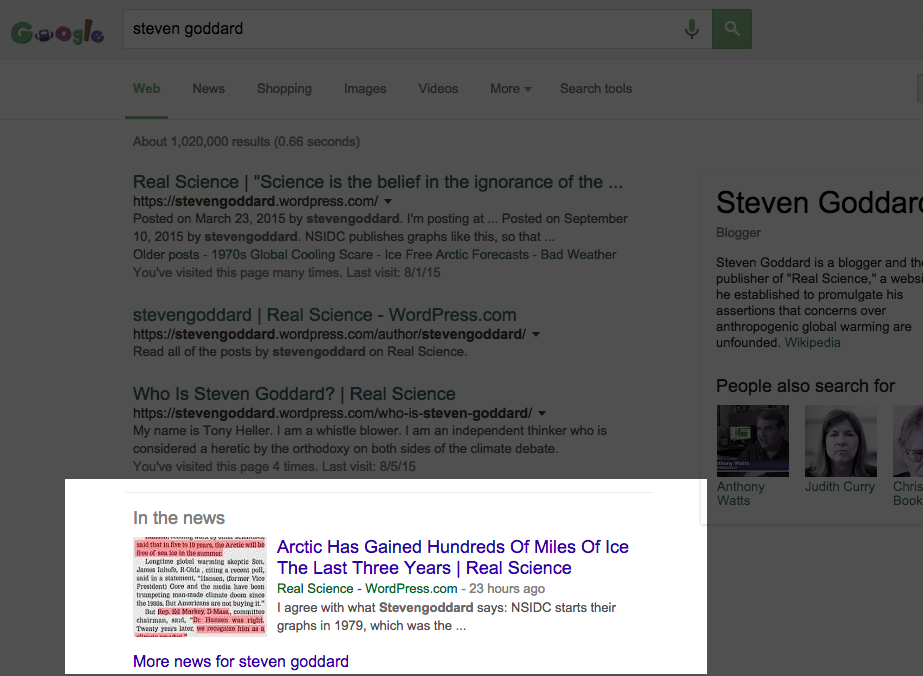Click the news article newspaper thumbnail
This screenshot has width=923, height=676.
(200, 587)
